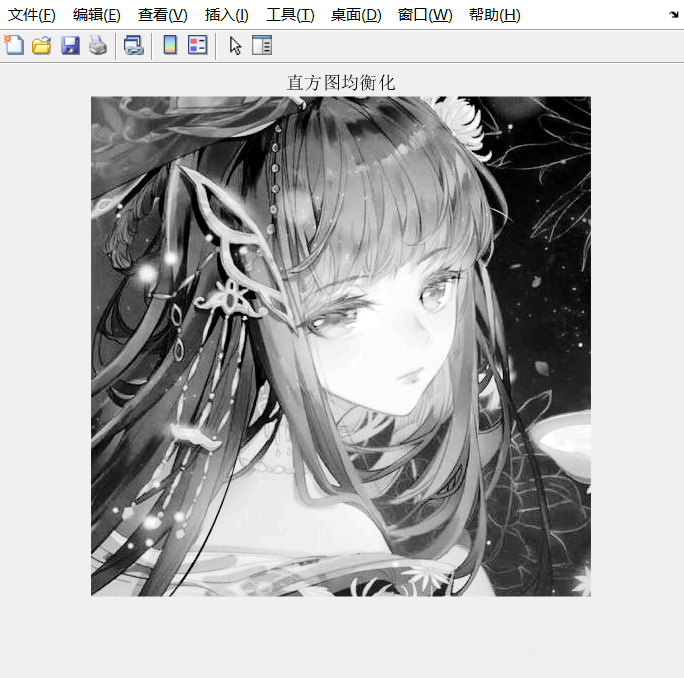This screenshot has width=684, height=678.
Task: Open the Property Inspector icon
Action: [x=262, y=45]
